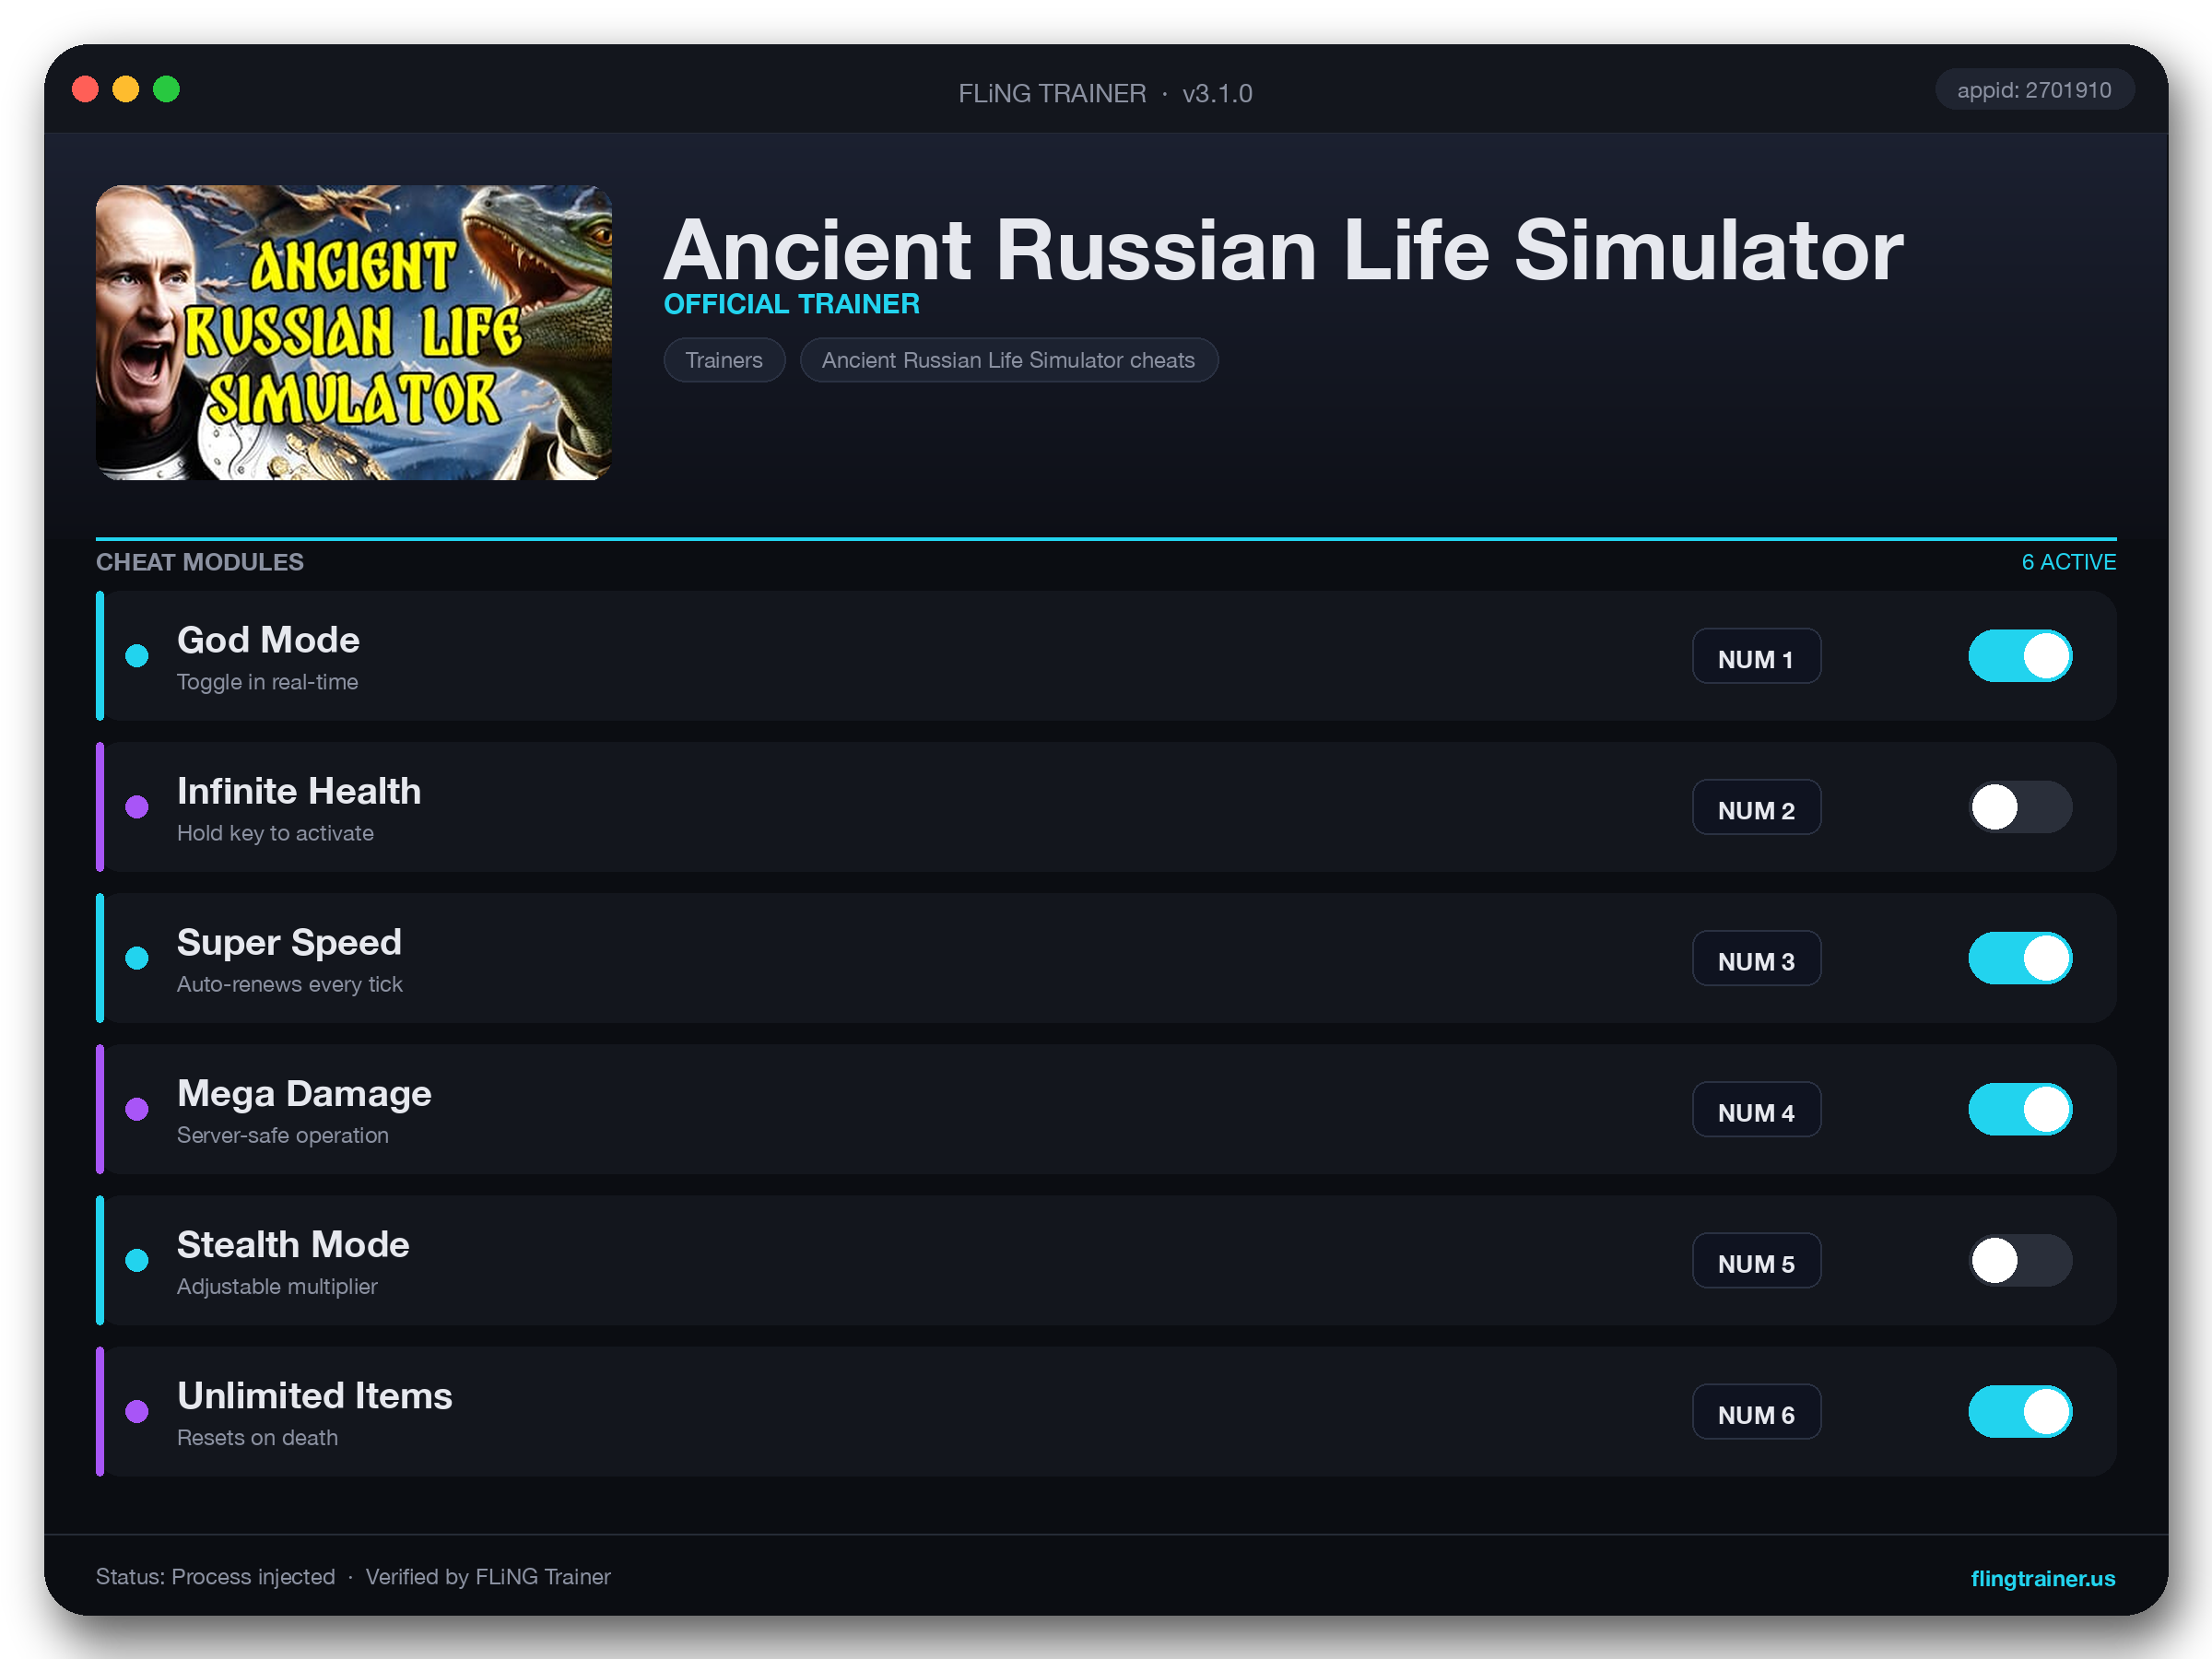This screenshot has height=1659, width=2212.
Task: Click the 'Server-safe operation' description
Action: click(283, 1135)
